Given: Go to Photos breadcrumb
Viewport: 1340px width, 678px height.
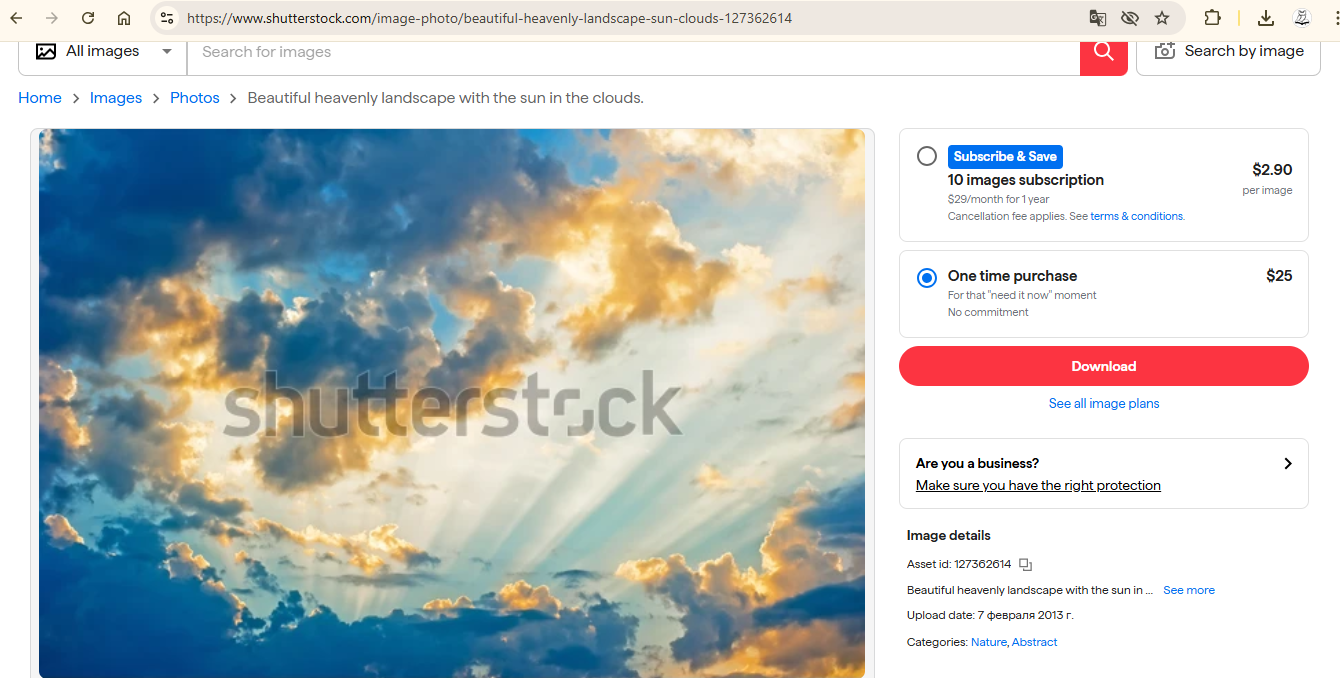Looking at the screenshot, I should pos(195,98).
